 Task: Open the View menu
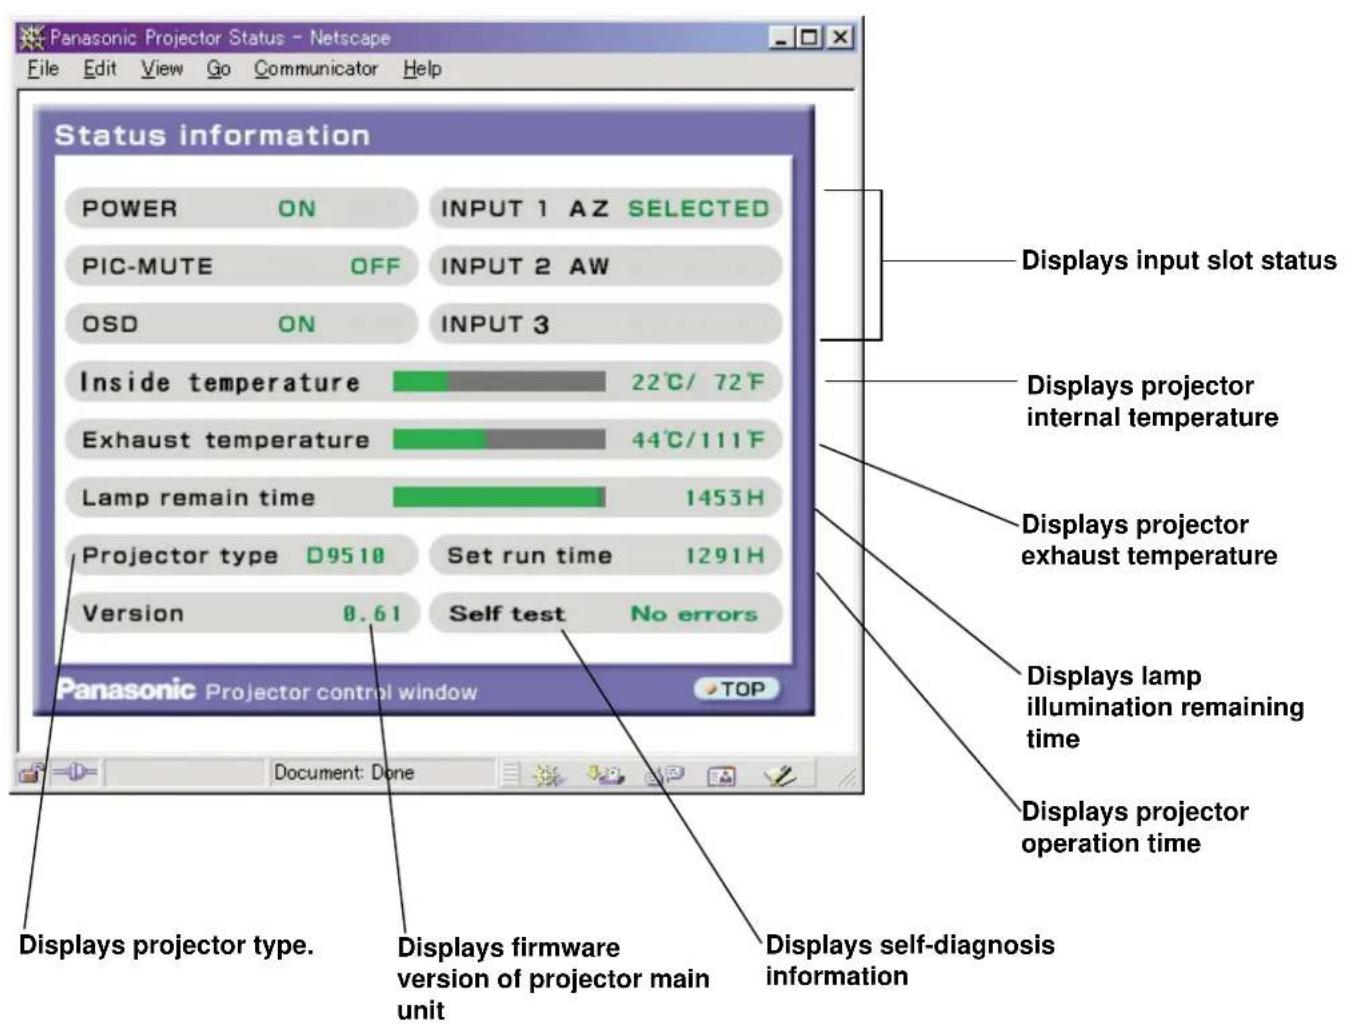[x=162, y=69]
